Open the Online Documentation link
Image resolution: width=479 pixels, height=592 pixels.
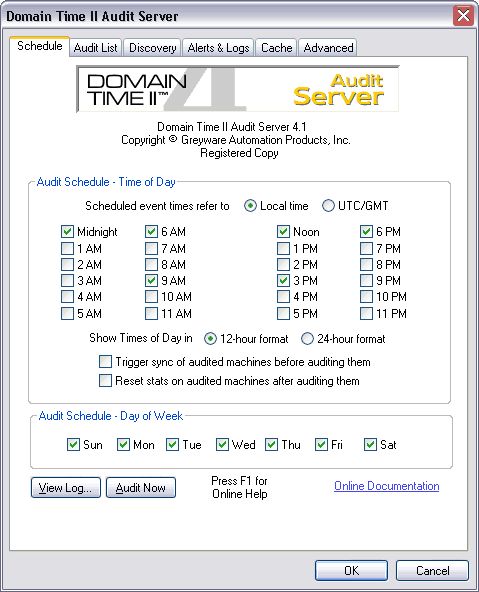[x=387, y=486]
